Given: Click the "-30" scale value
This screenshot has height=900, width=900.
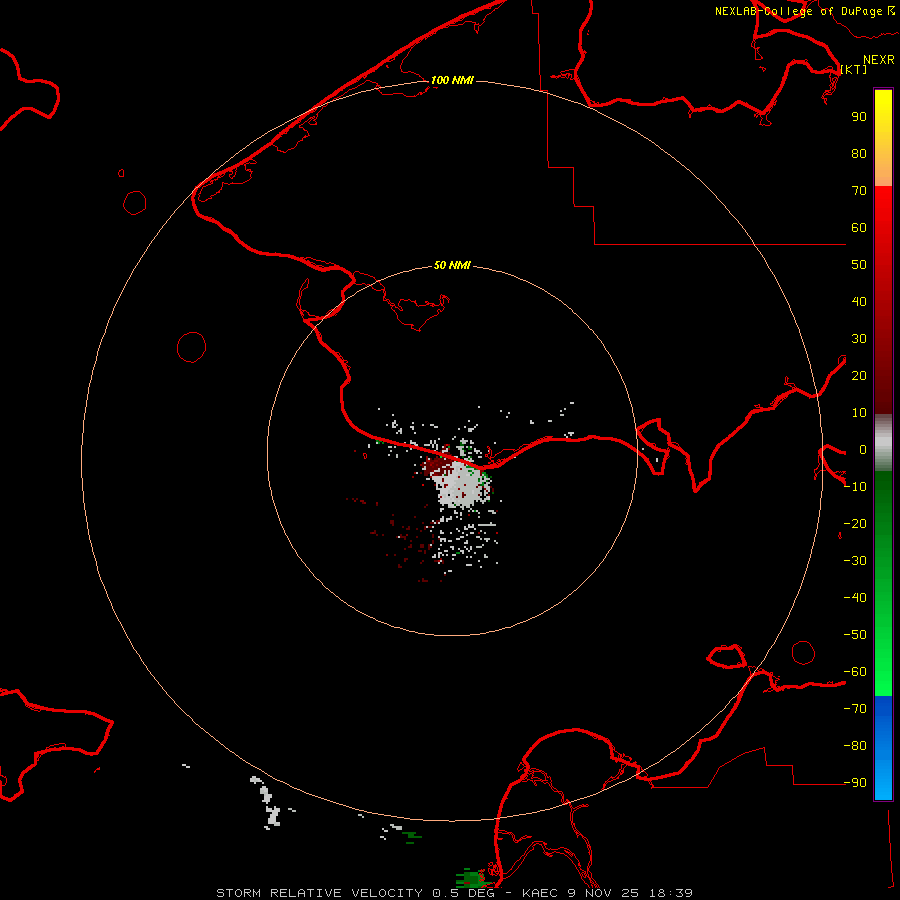Looking at the screenshot, I should click(x=855, y=561).
